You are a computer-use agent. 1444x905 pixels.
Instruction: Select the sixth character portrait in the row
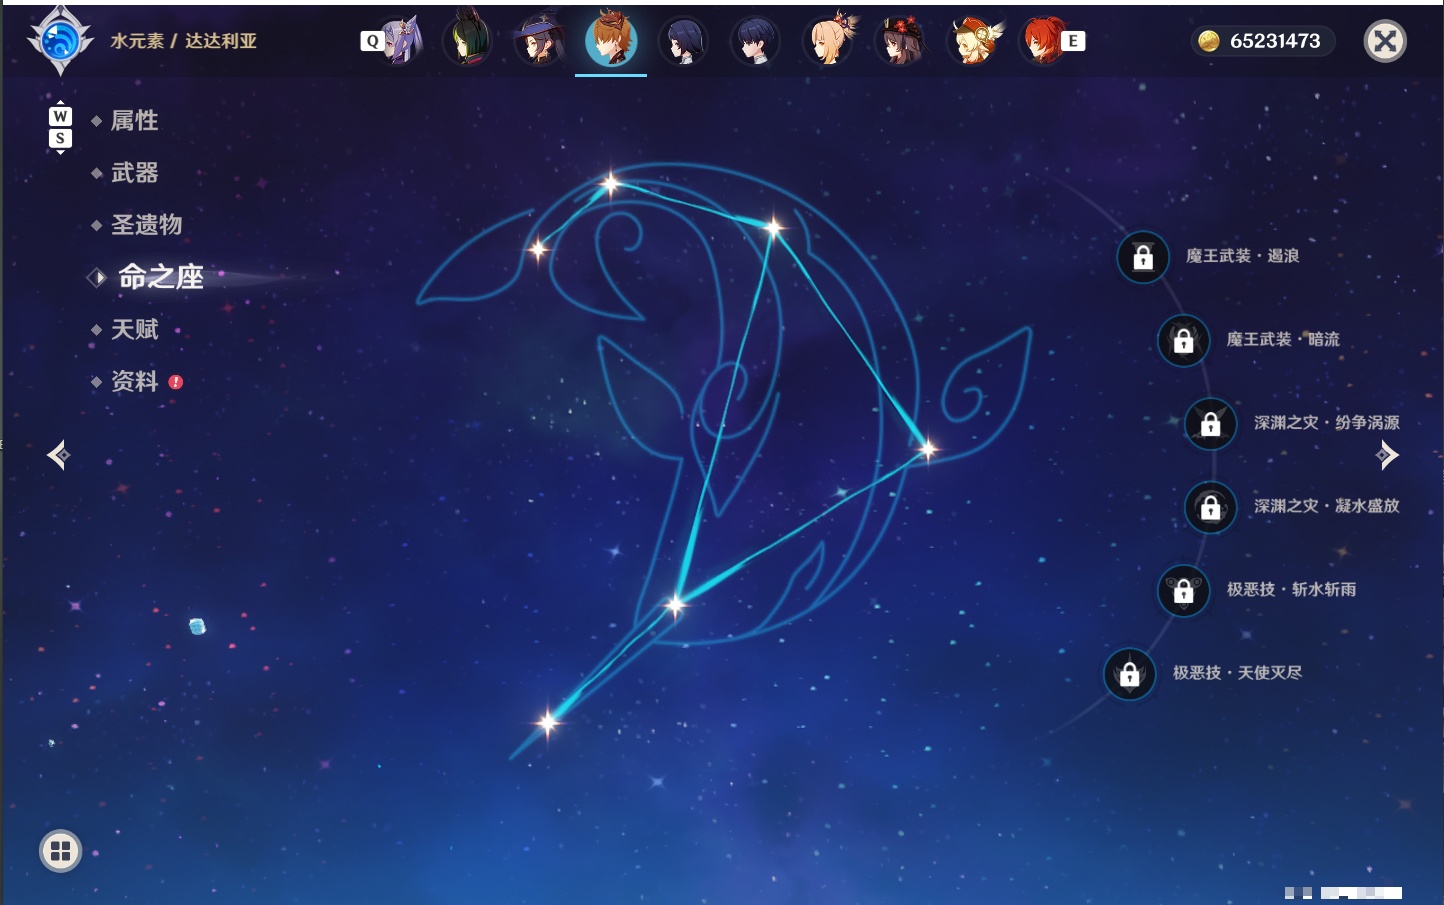[x=756, y=40]
